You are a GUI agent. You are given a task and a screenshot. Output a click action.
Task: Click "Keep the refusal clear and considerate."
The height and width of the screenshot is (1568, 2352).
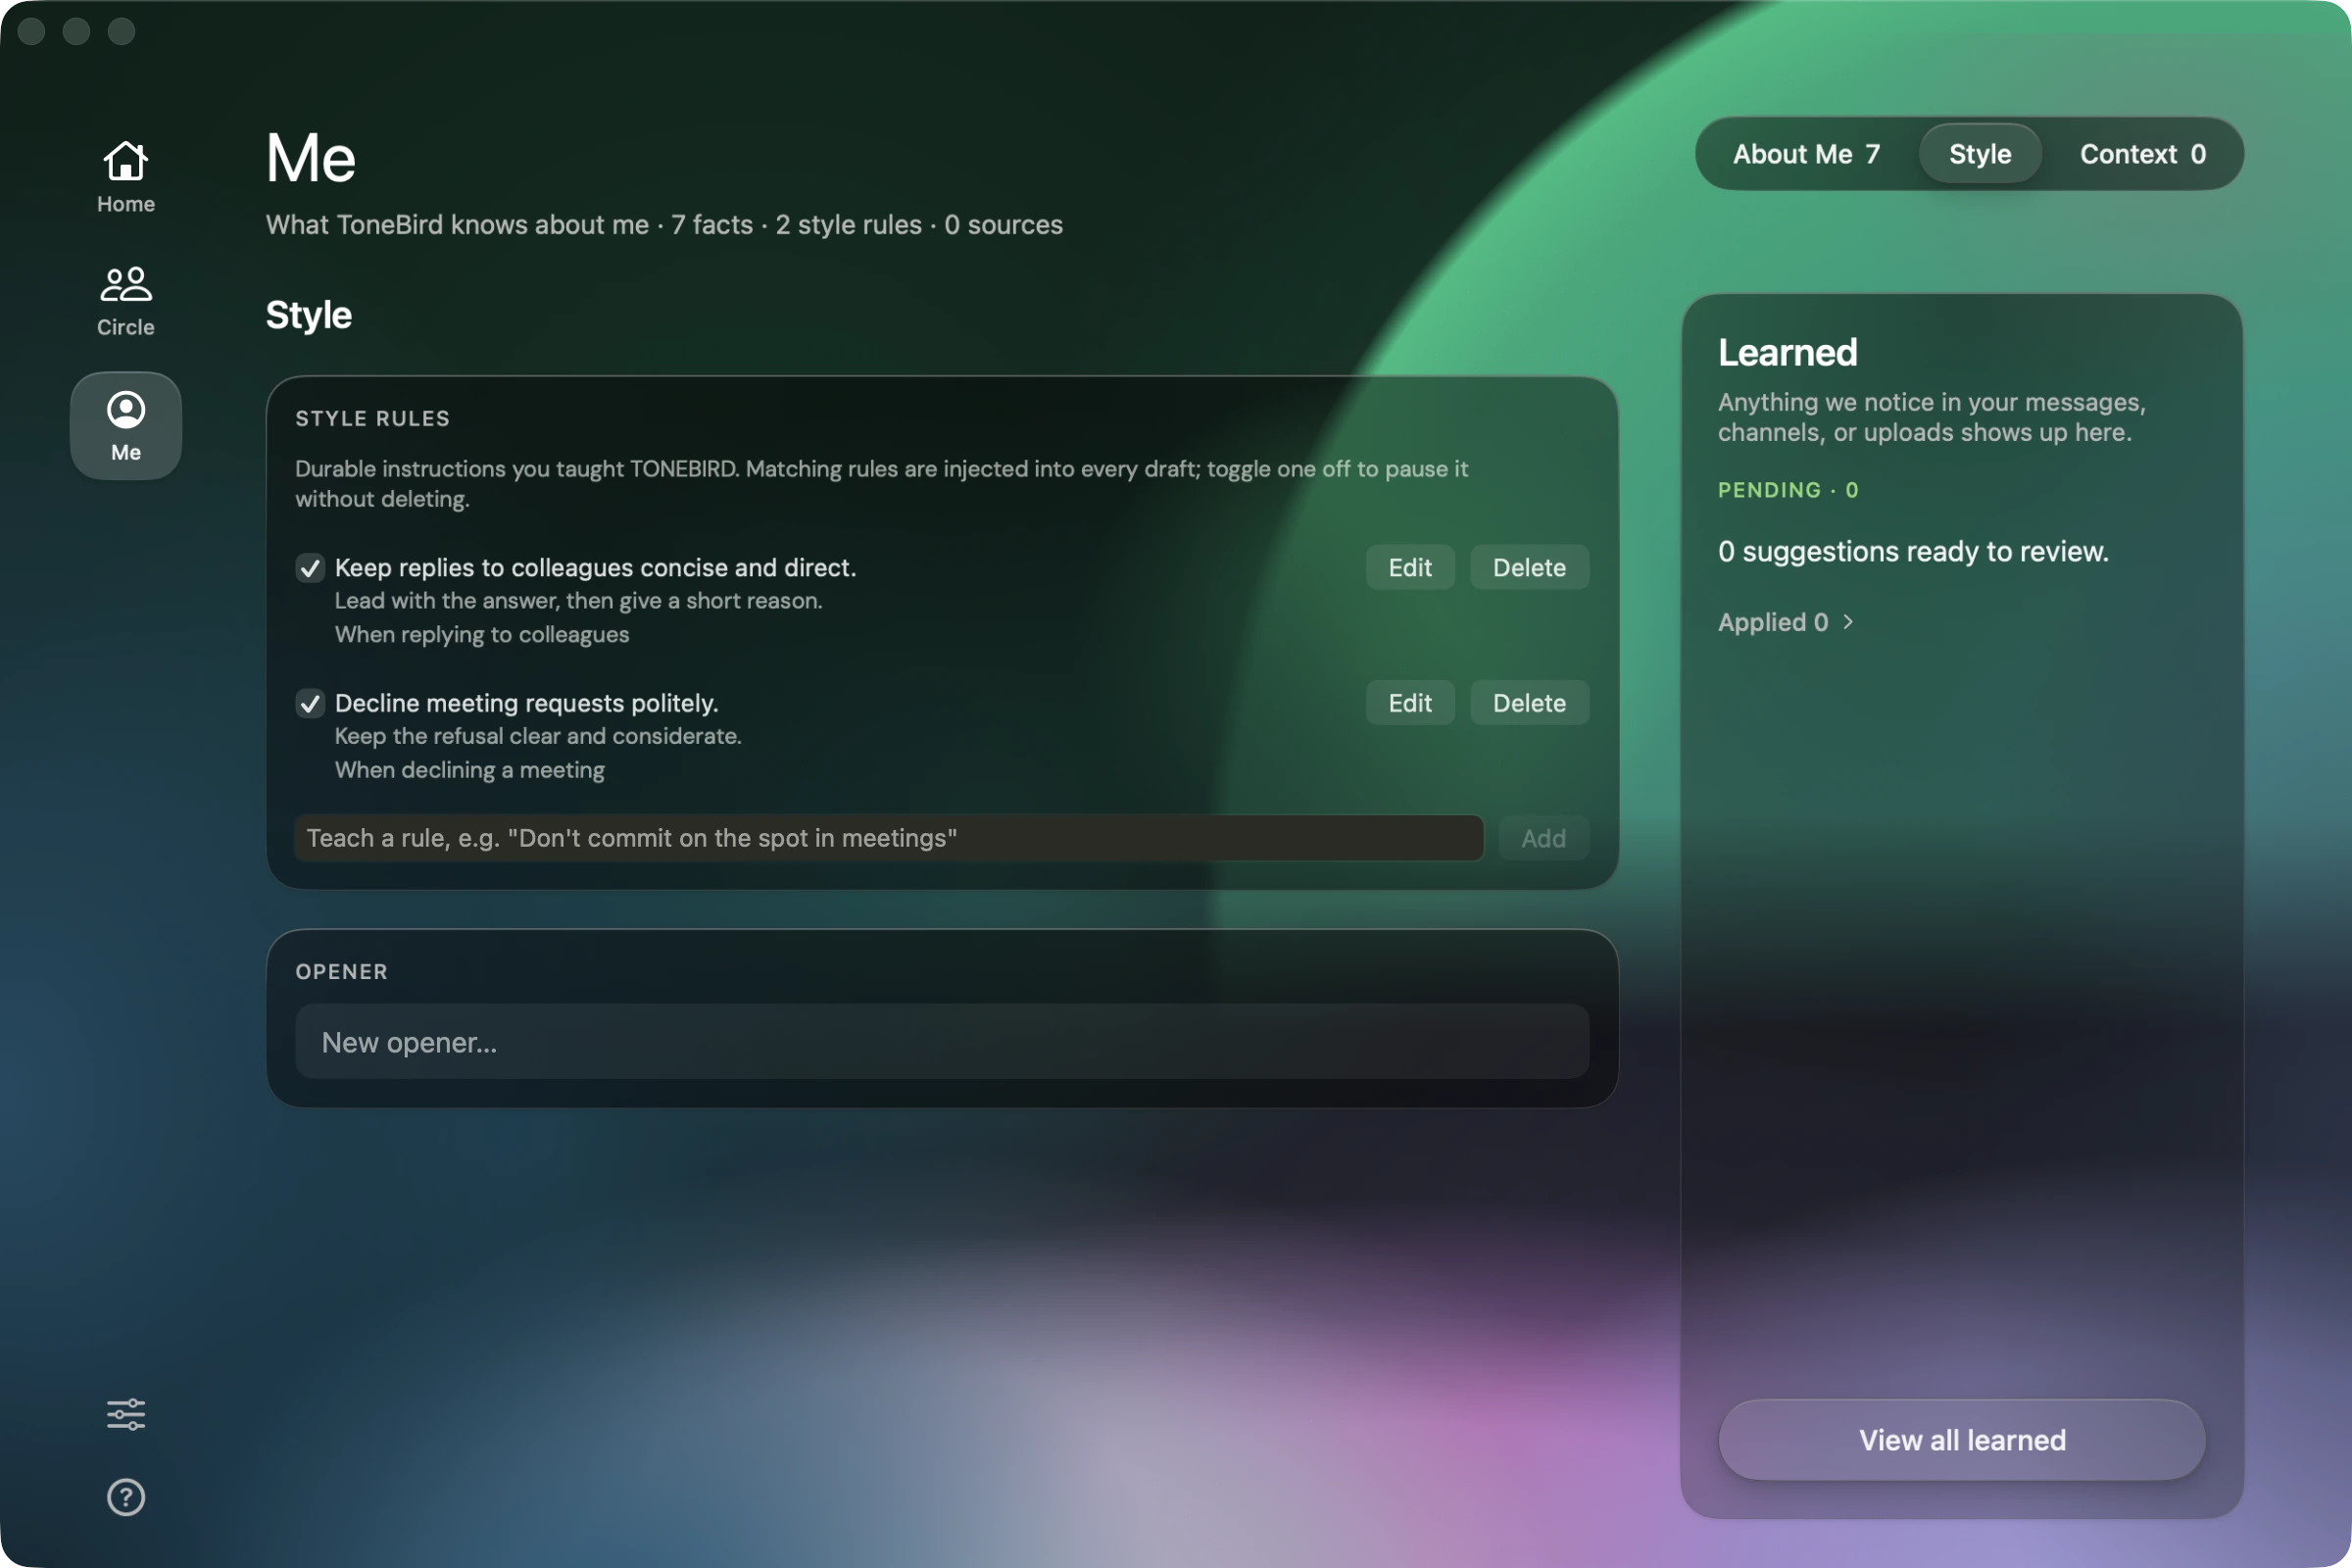538,736
